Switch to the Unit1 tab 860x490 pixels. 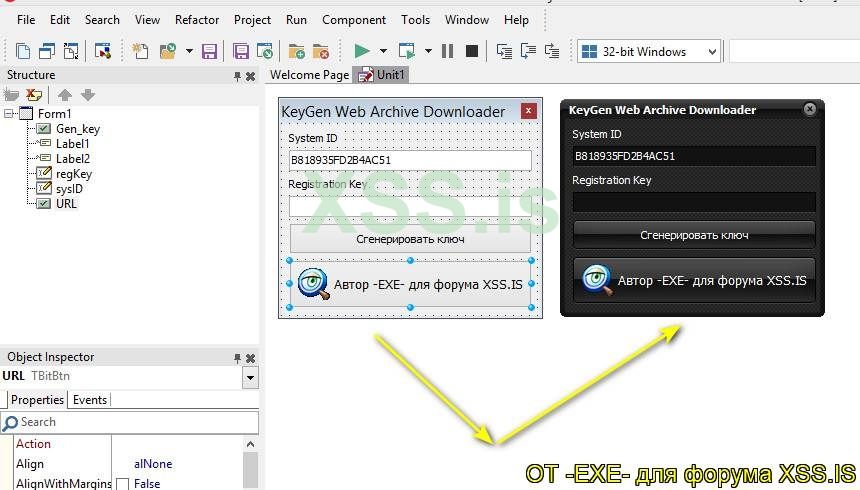(381, 75)
